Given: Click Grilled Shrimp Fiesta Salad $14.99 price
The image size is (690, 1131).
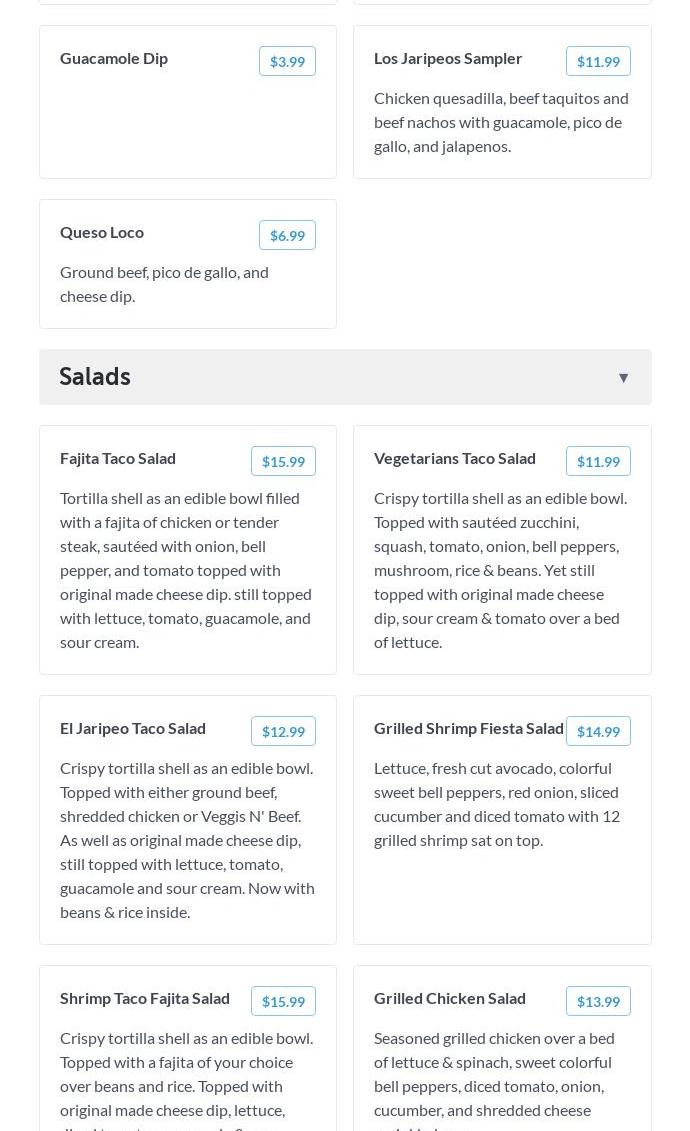Looking at the screenshot, I should [x=598, y=732].
